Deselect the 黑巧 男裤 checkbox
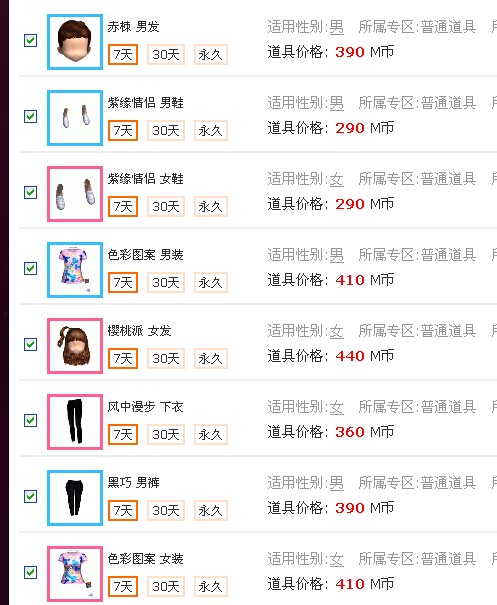 (30, 496)
